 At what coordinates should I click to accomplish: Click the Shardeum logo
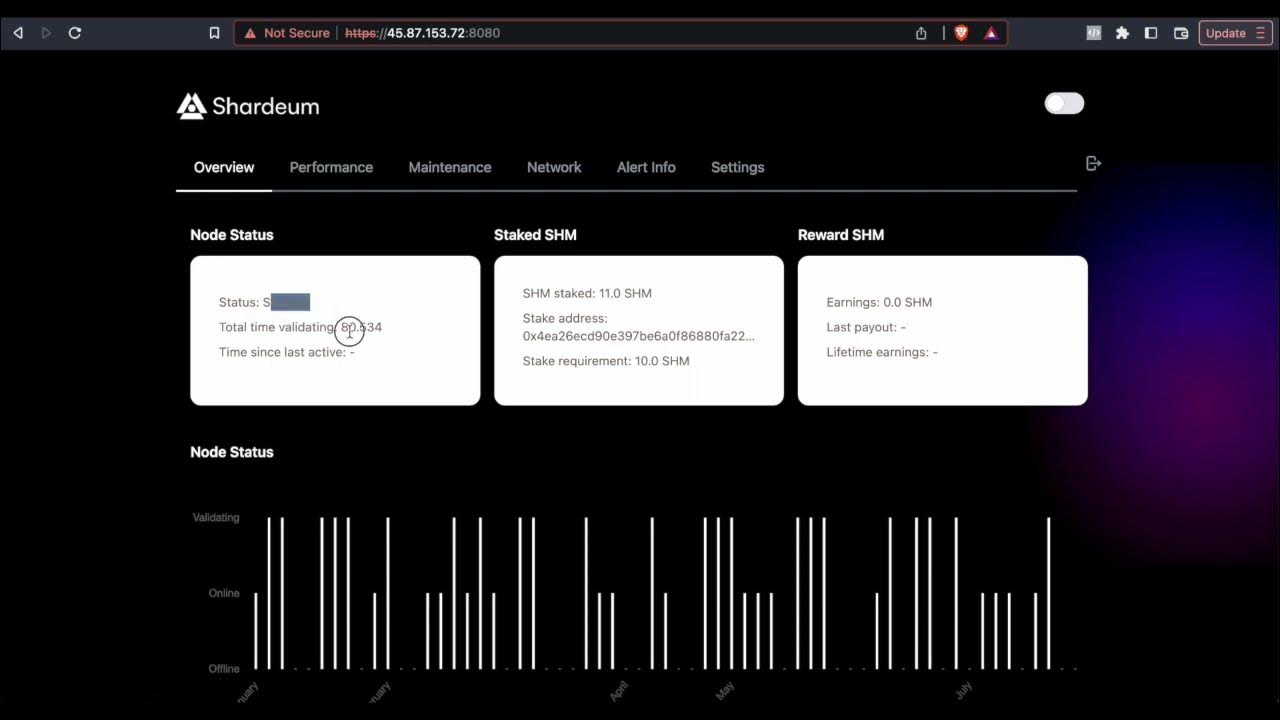(248, 106)
